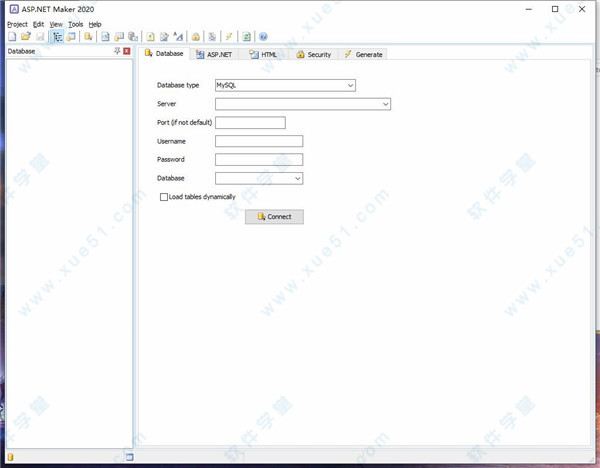This screenshot has width=600, height=468.
Task: Click the yellow database status bar icon
Action: [x=10, y=457]
